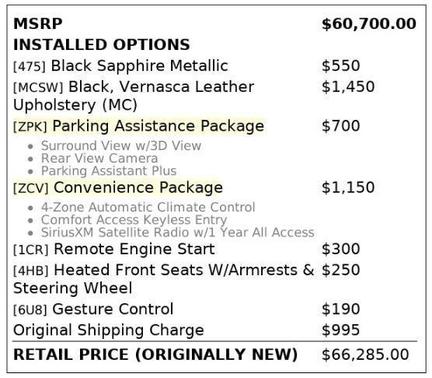
Task: Click the $550 paint price
Action: tap(341, 66)
